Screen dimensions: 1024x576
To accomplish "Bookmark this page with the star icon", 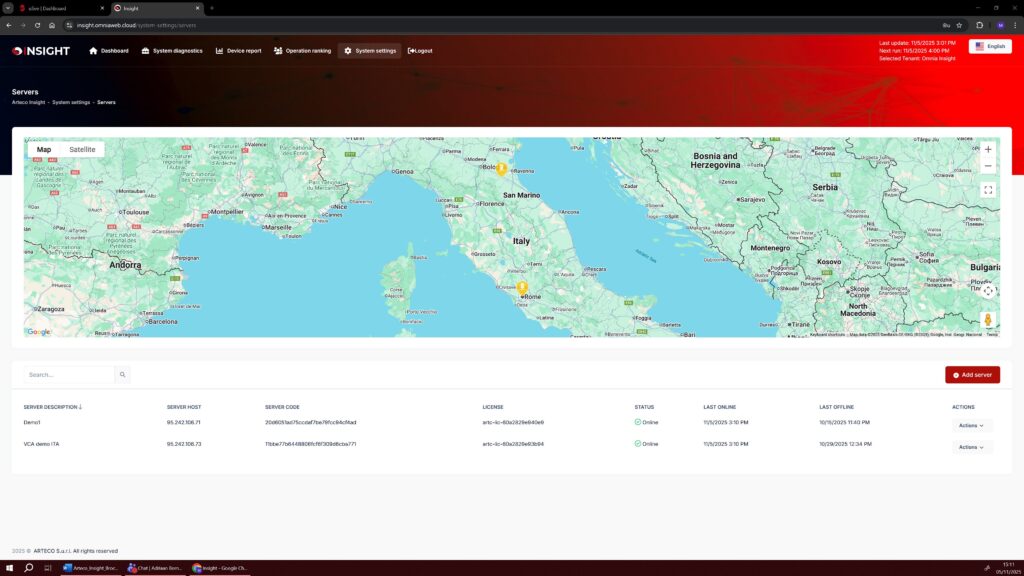I will pos(959,25).
